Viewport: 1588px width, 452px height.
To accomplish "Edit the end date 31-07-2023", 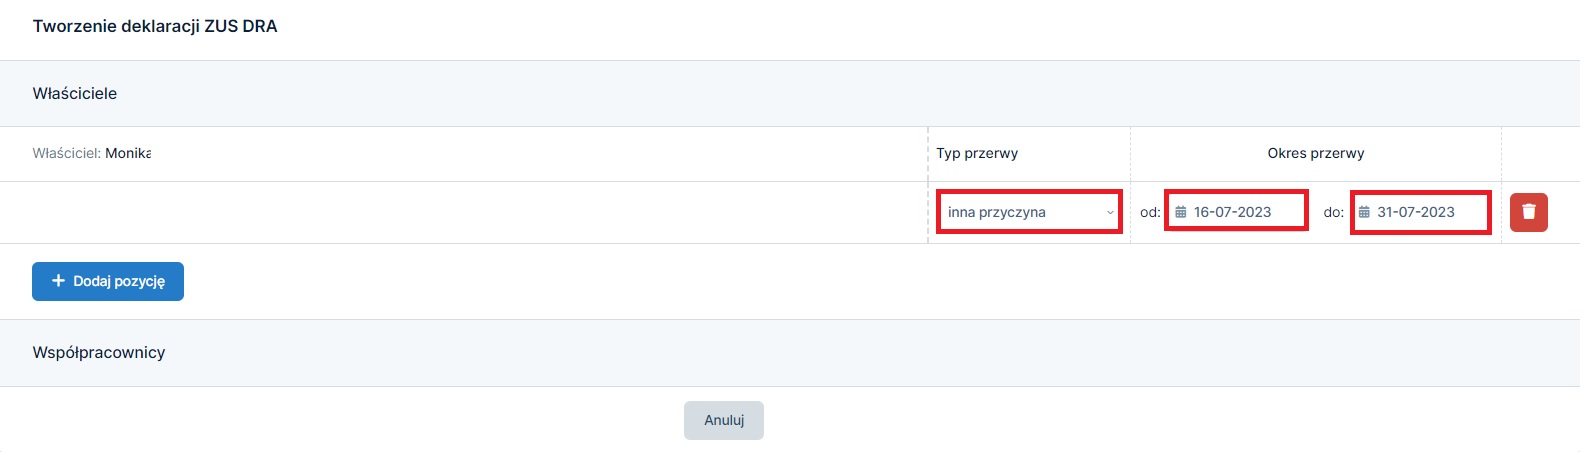I will point(1421,212).
